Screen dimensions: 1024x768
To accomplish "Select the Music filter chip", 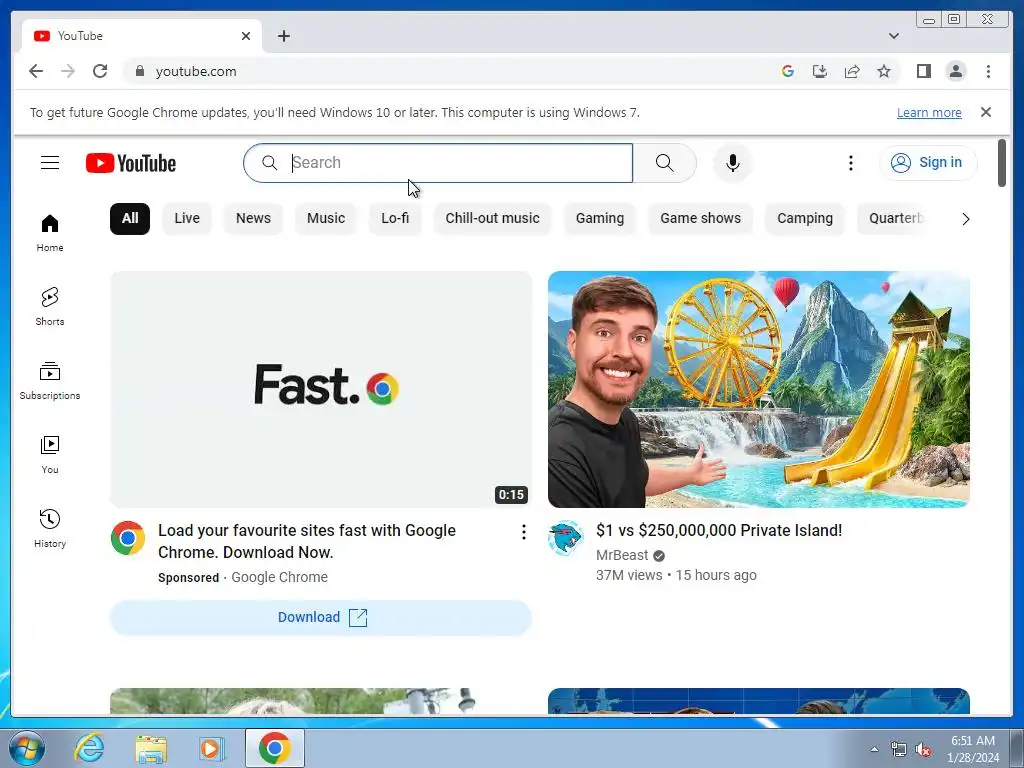I will pyautogui.click(x=326, y=218).
